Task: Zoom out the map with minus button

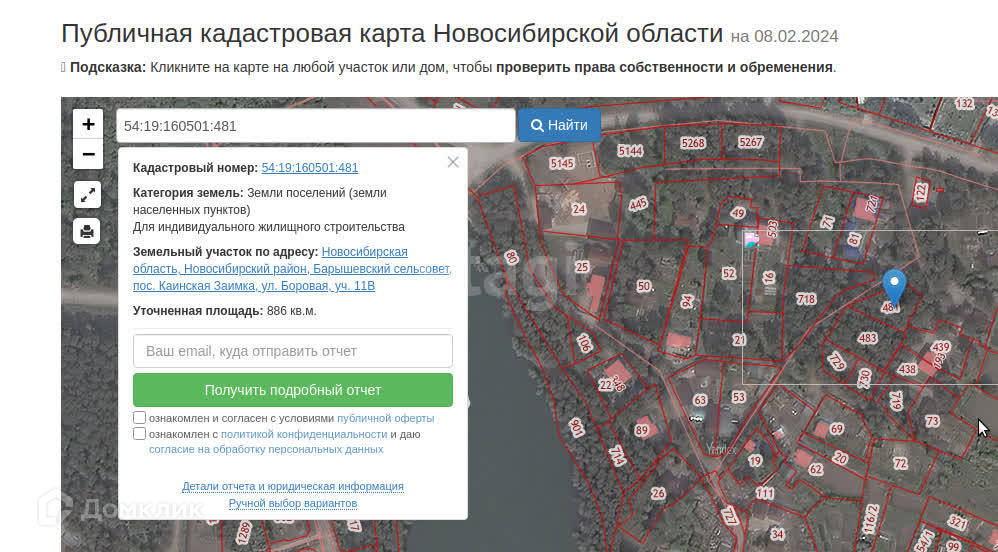Action: pyautogui.click(x=88, y=154)
